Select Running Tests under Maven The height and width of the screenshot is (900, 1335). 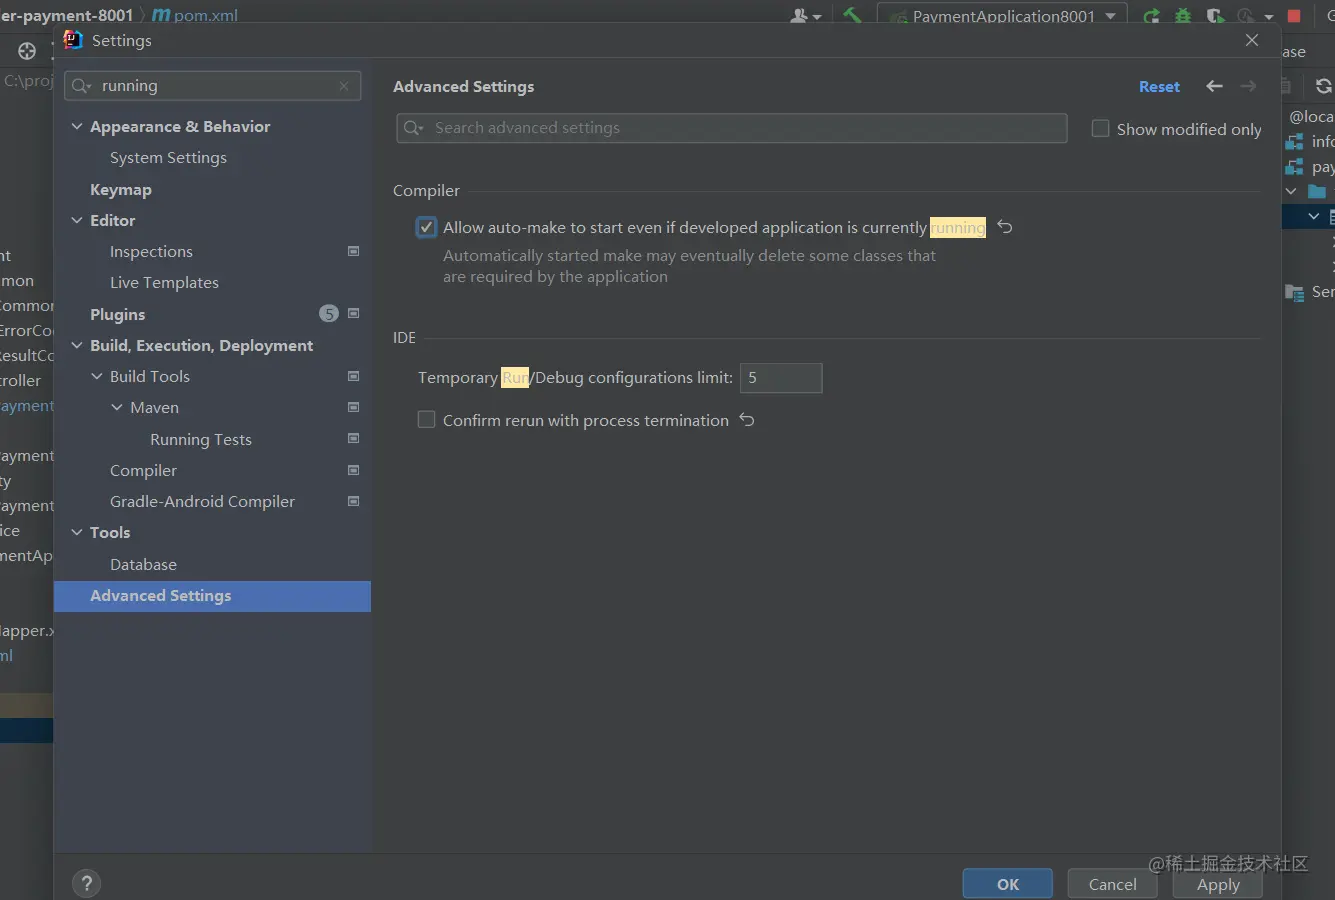click(201, 439)
